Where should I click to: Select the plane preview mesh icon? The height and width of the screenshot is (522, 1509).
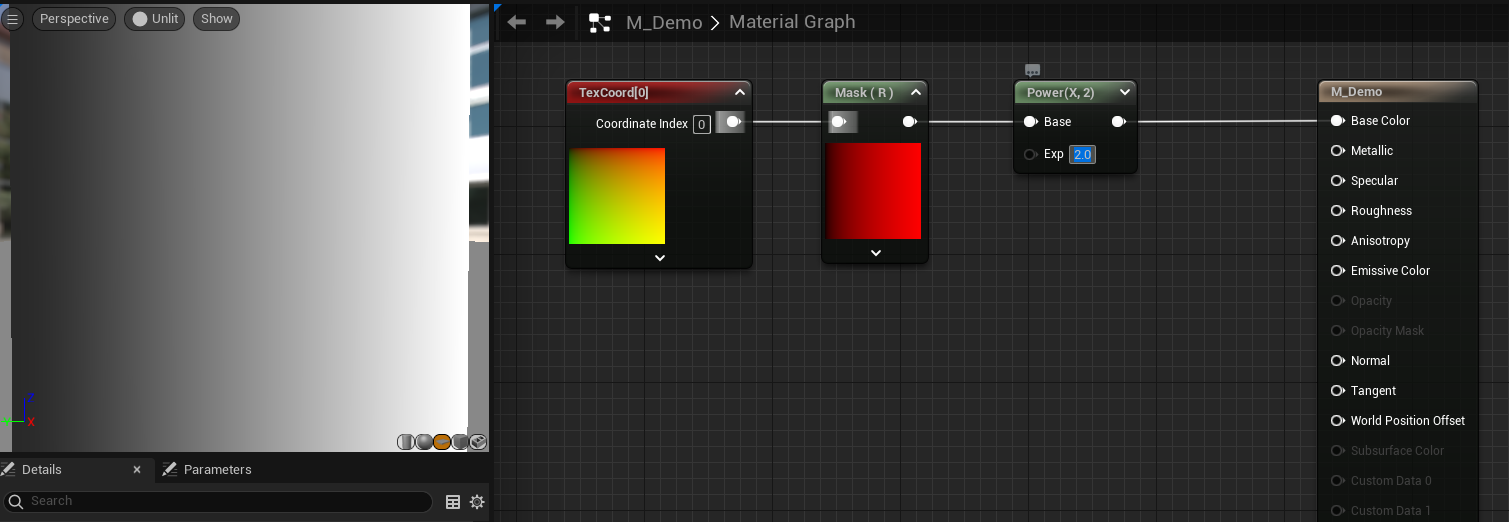442,442
